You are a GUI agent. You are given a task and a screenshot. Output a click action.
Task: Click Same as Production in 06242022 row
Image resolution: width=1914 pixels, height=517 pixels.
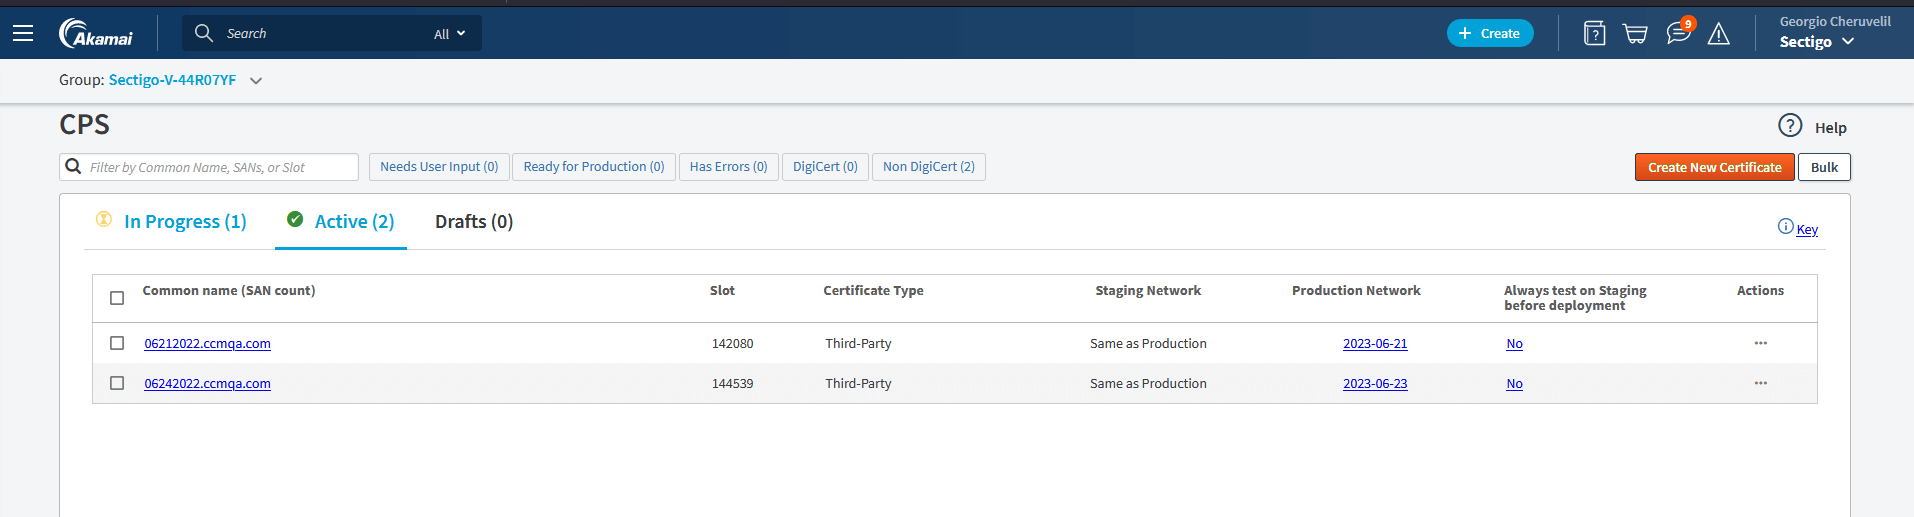[x=1148, y=384]
